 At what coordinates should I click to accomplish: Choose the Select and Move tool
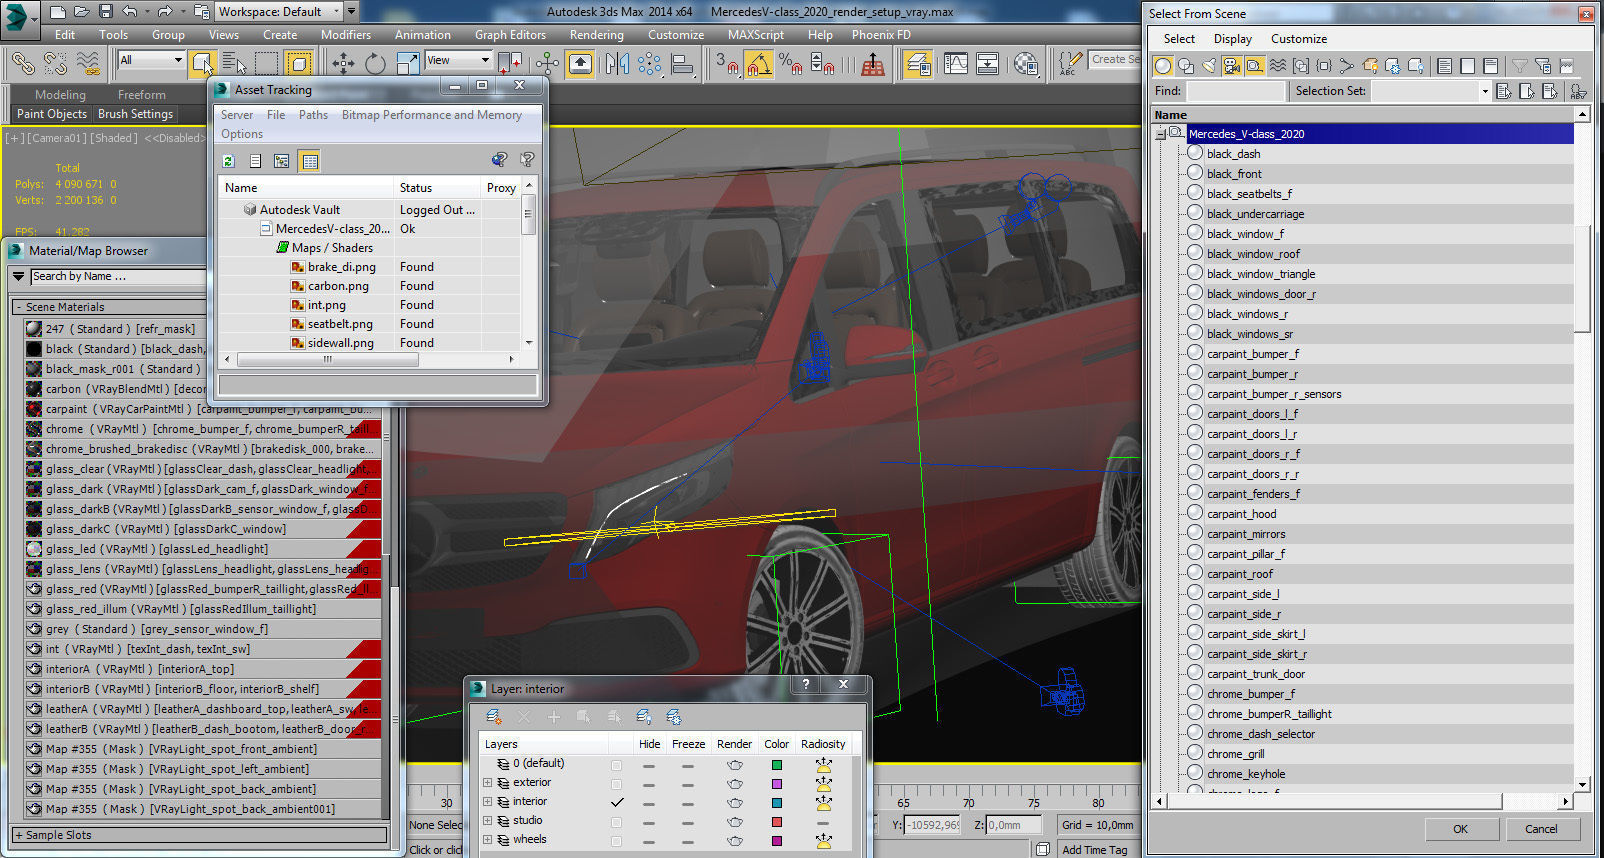click(343, 63)
